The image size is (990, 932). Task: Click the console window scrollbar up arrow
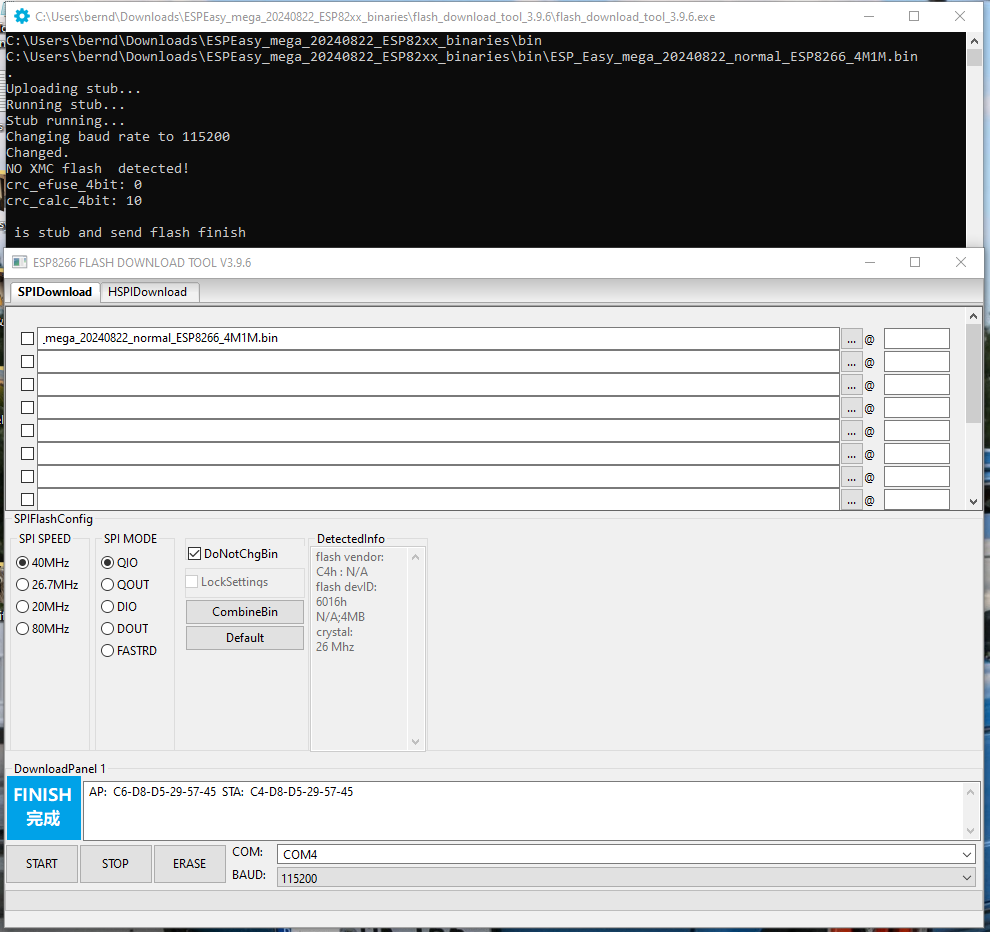pyautogui.click(x=974, y=41)
